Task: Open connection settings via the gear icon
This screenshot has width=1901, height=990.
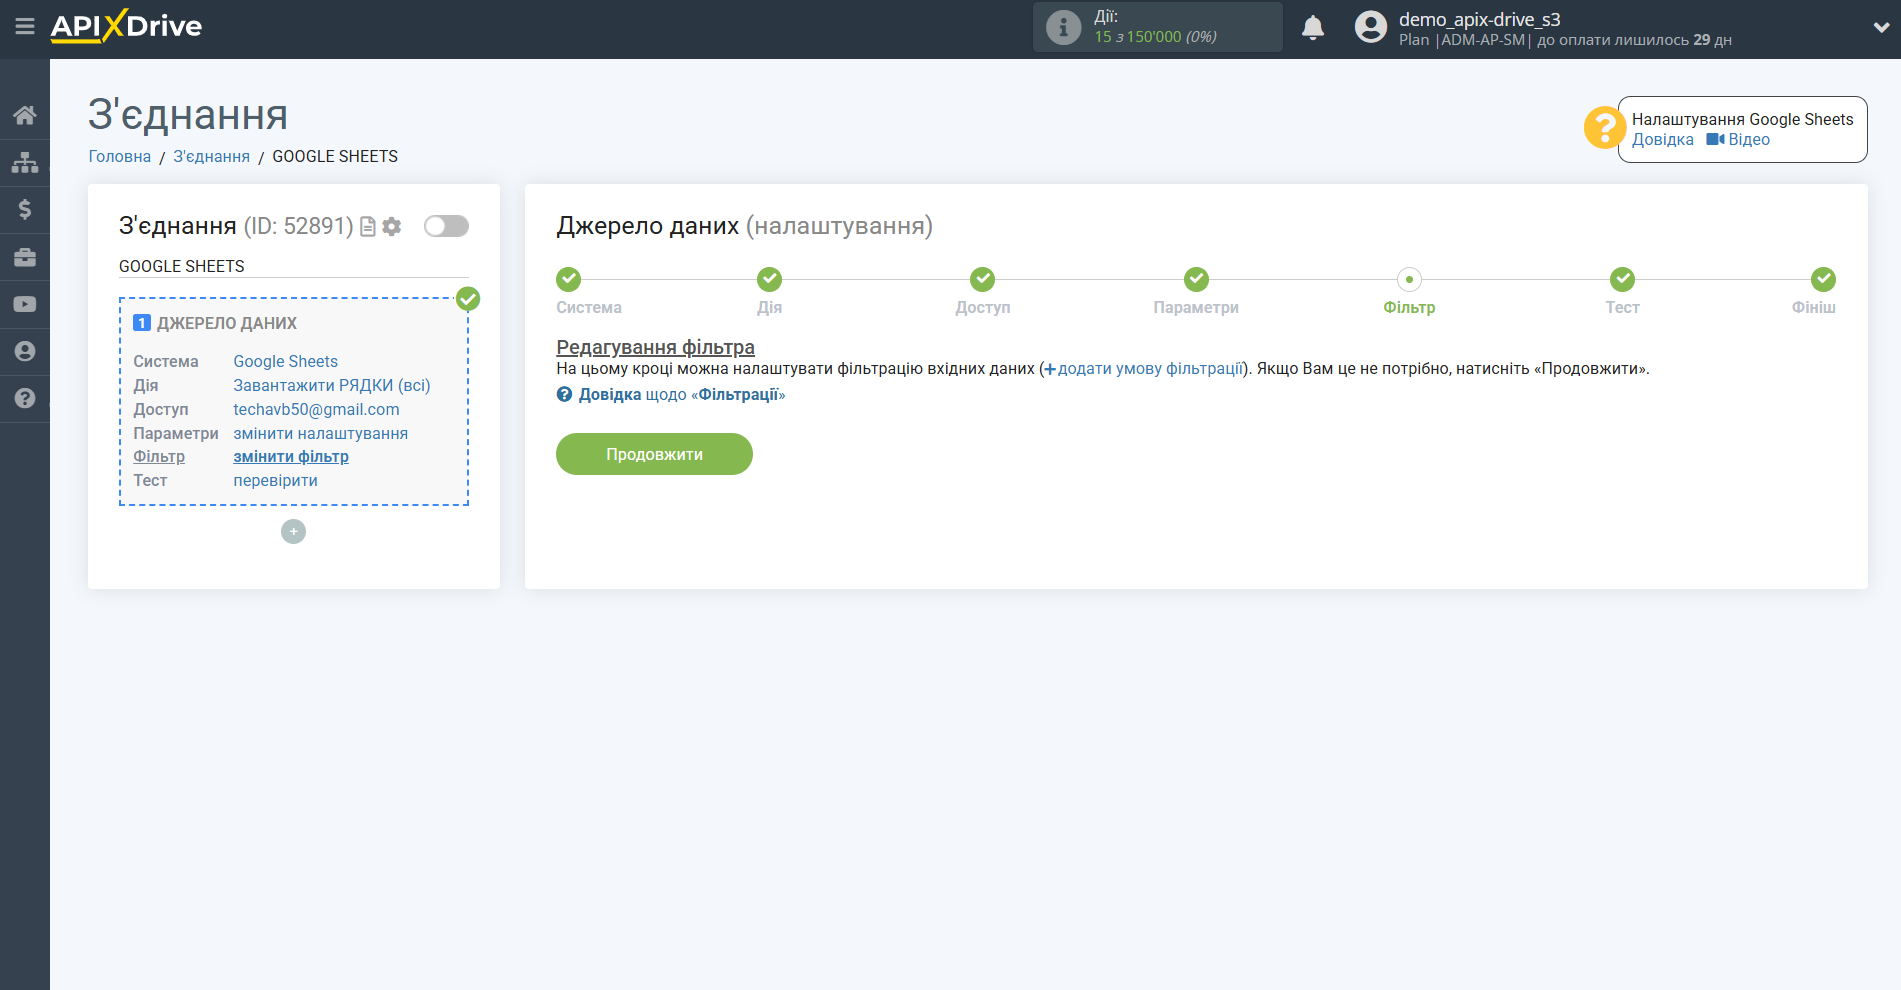Action: coord(391,226)
